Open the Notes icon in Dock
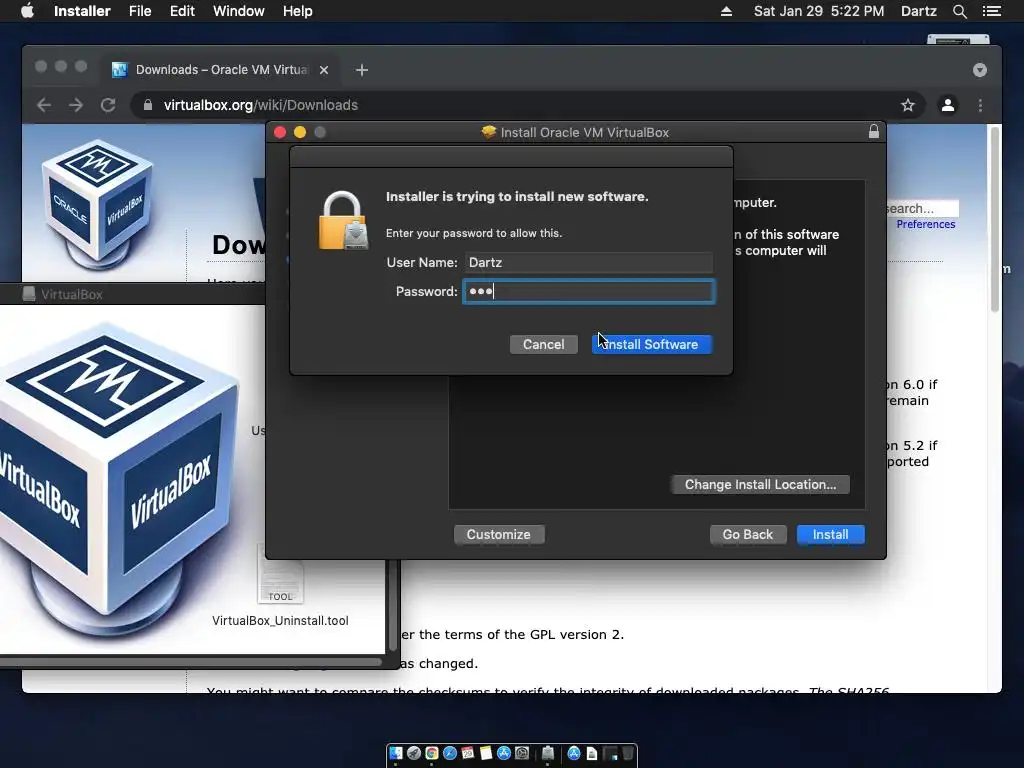Screen dimensions: 1024x768 tap(486, 753)
